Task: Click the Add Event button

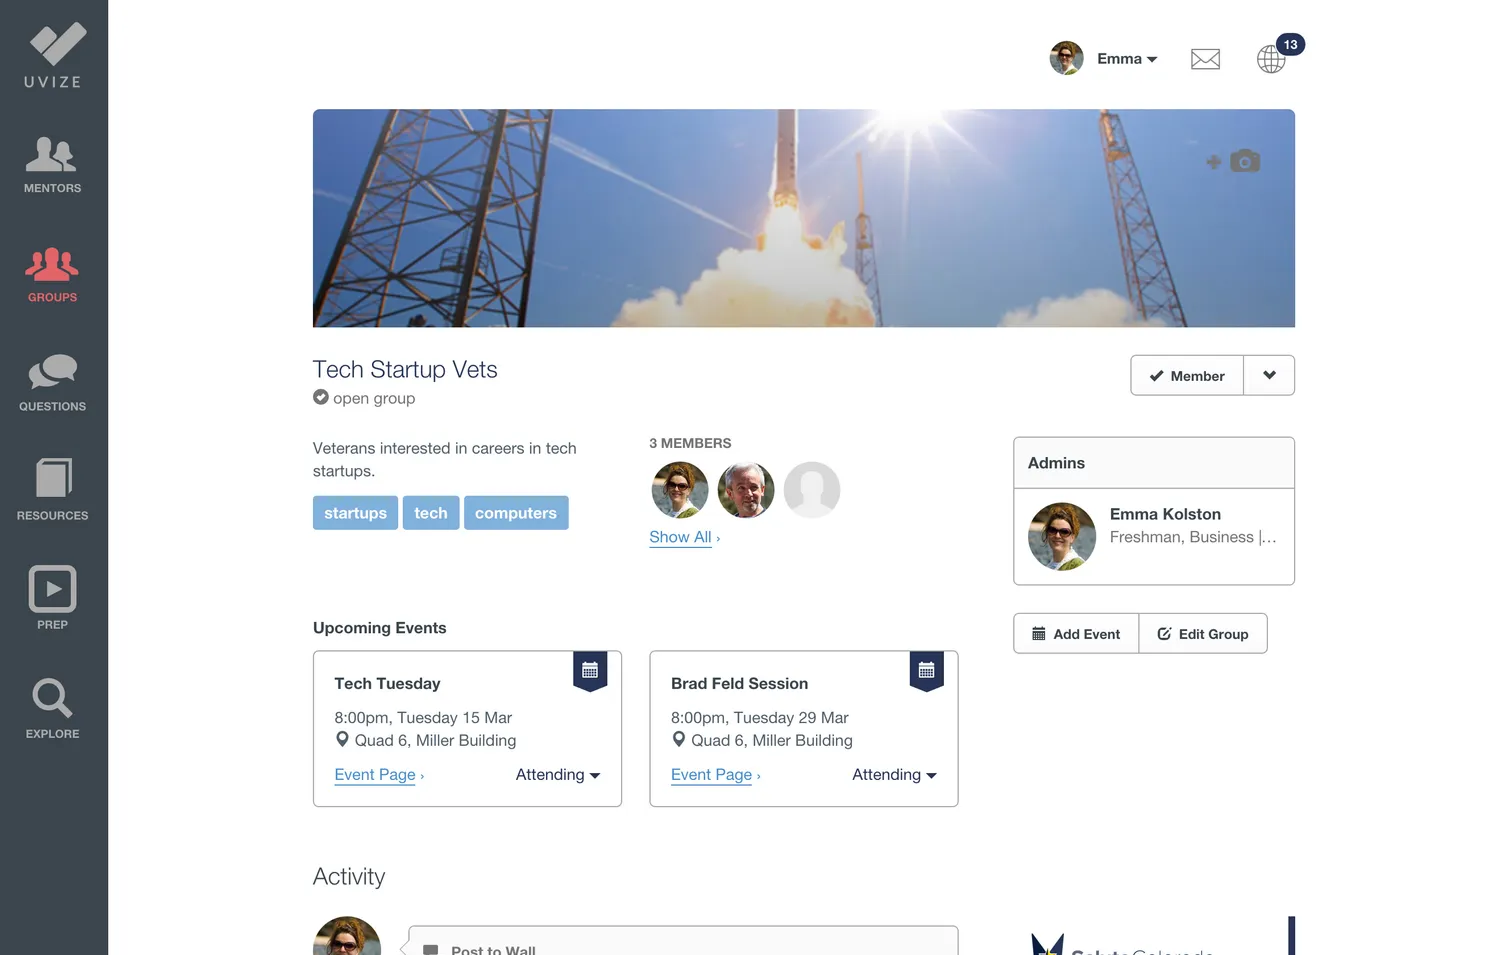Action: [1076, 634]
